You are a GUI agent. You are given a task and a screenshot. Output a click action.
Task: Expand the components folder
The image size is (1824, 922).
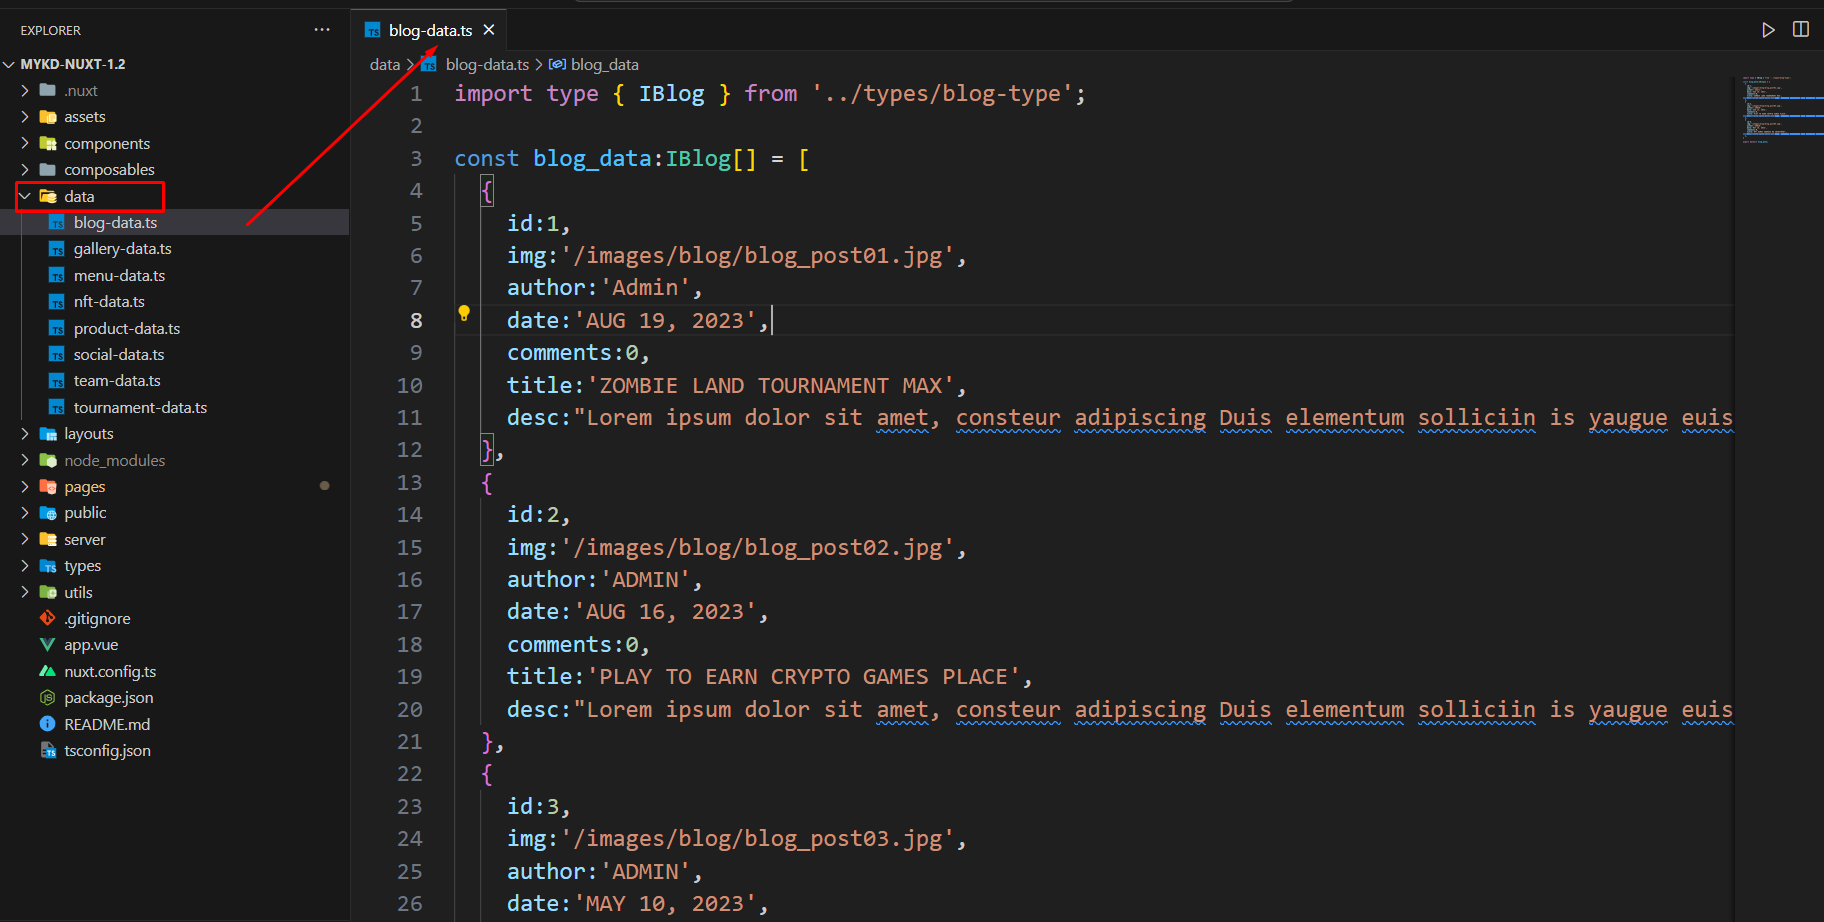point(106,144)
